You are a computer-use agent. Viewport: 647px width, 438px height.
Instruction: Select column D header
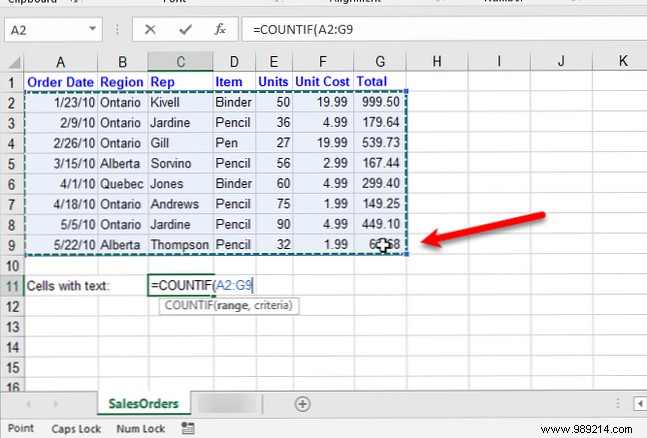[234, 62]
